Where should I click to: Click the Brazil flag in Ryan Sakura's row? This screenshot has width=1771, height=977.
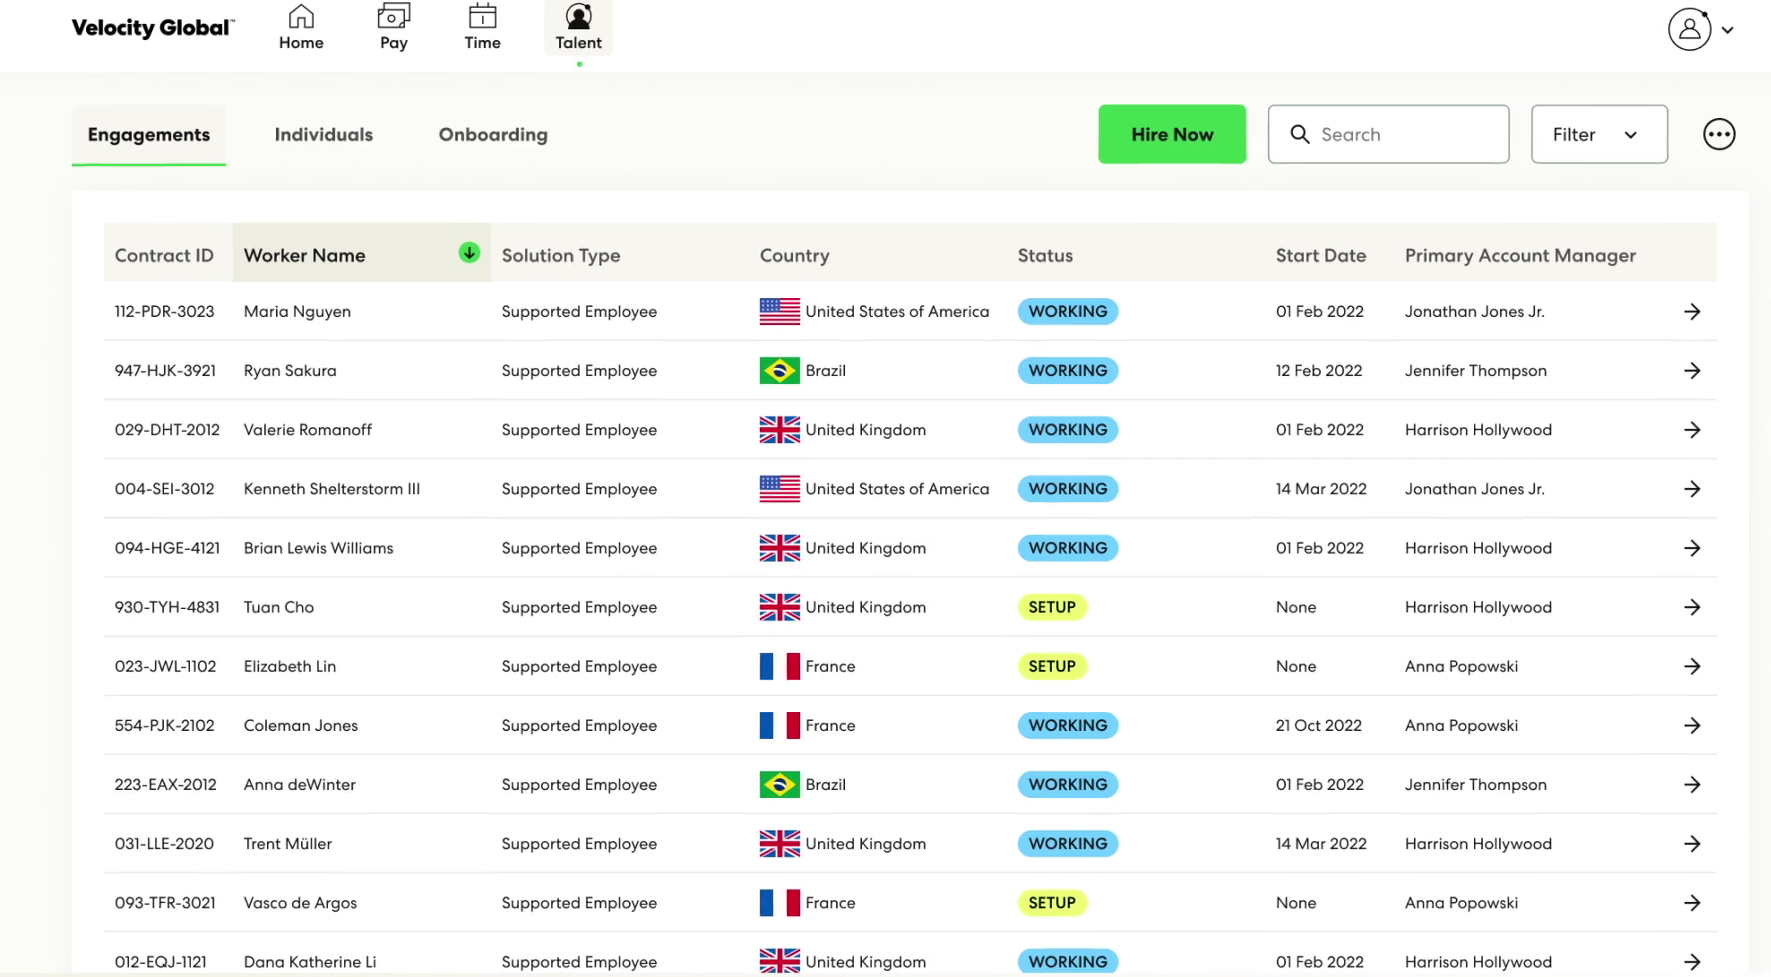779,371
